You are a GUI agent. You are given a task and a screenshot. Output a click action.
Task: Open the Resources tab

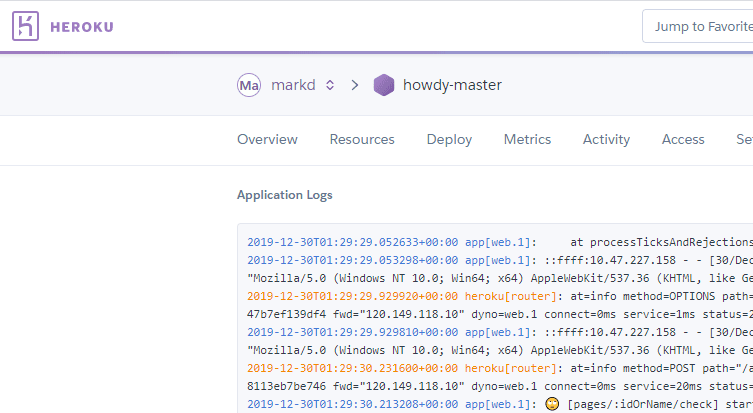[x=362, y=140]
